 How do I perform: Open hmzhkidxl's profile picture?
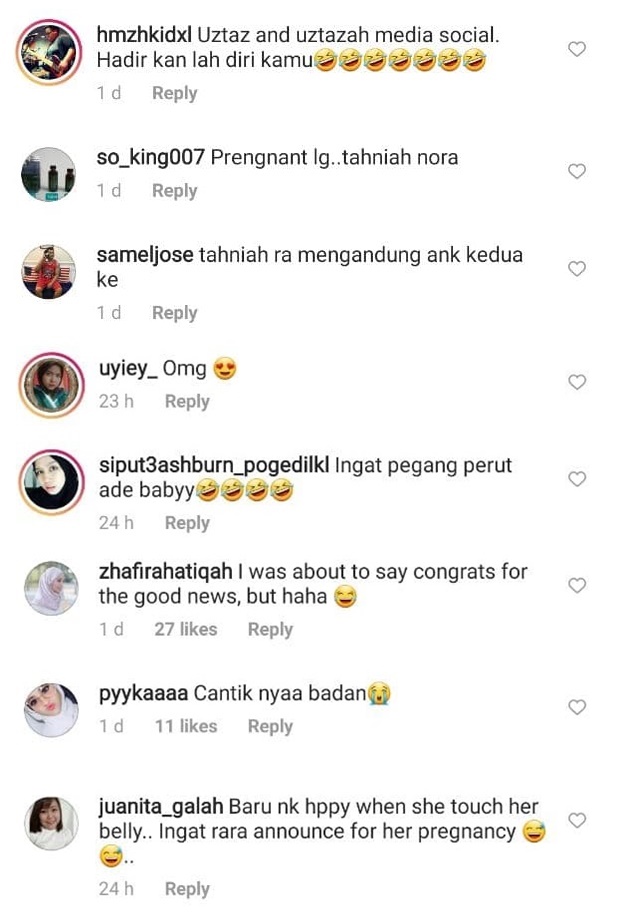(x=49, y=52)
